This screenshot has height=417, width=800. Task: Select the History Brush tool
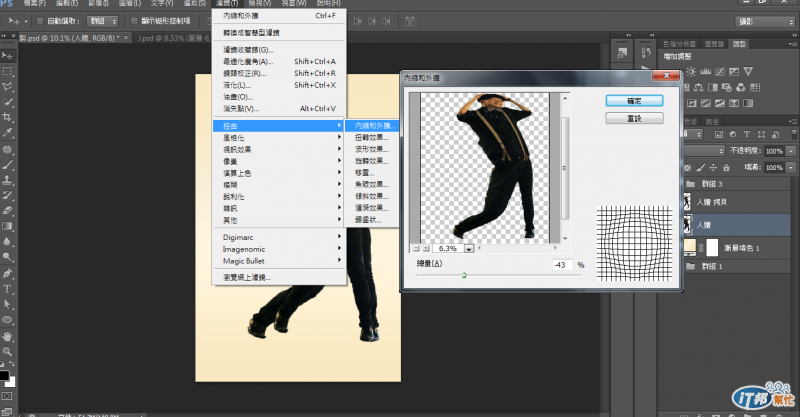7,195
